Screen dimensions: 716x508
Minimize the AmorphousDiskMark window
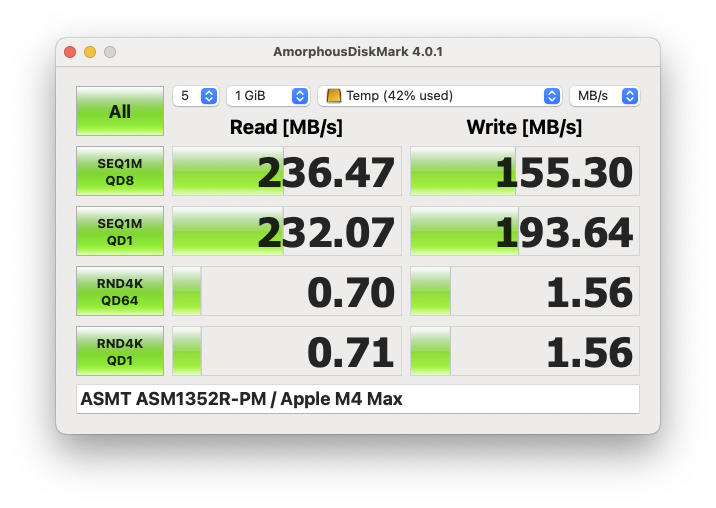coord(90,52)
